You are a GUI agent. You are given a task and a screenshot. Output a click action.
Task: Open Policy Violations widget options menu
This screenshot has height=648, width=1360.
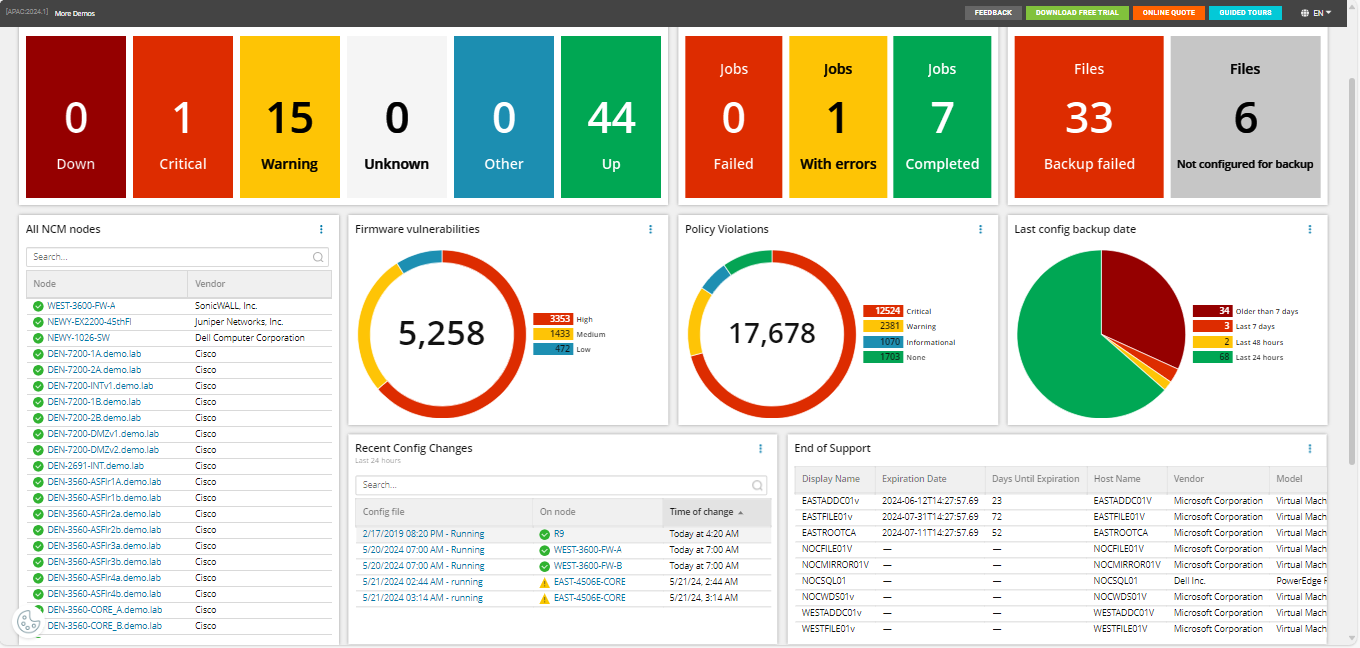click(x=980, y=229)
